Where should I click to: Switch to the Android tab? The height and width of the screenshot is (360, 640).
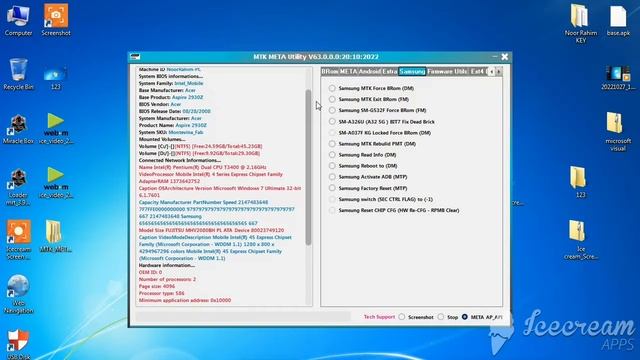pyautogui.click(x=369, y=71)
